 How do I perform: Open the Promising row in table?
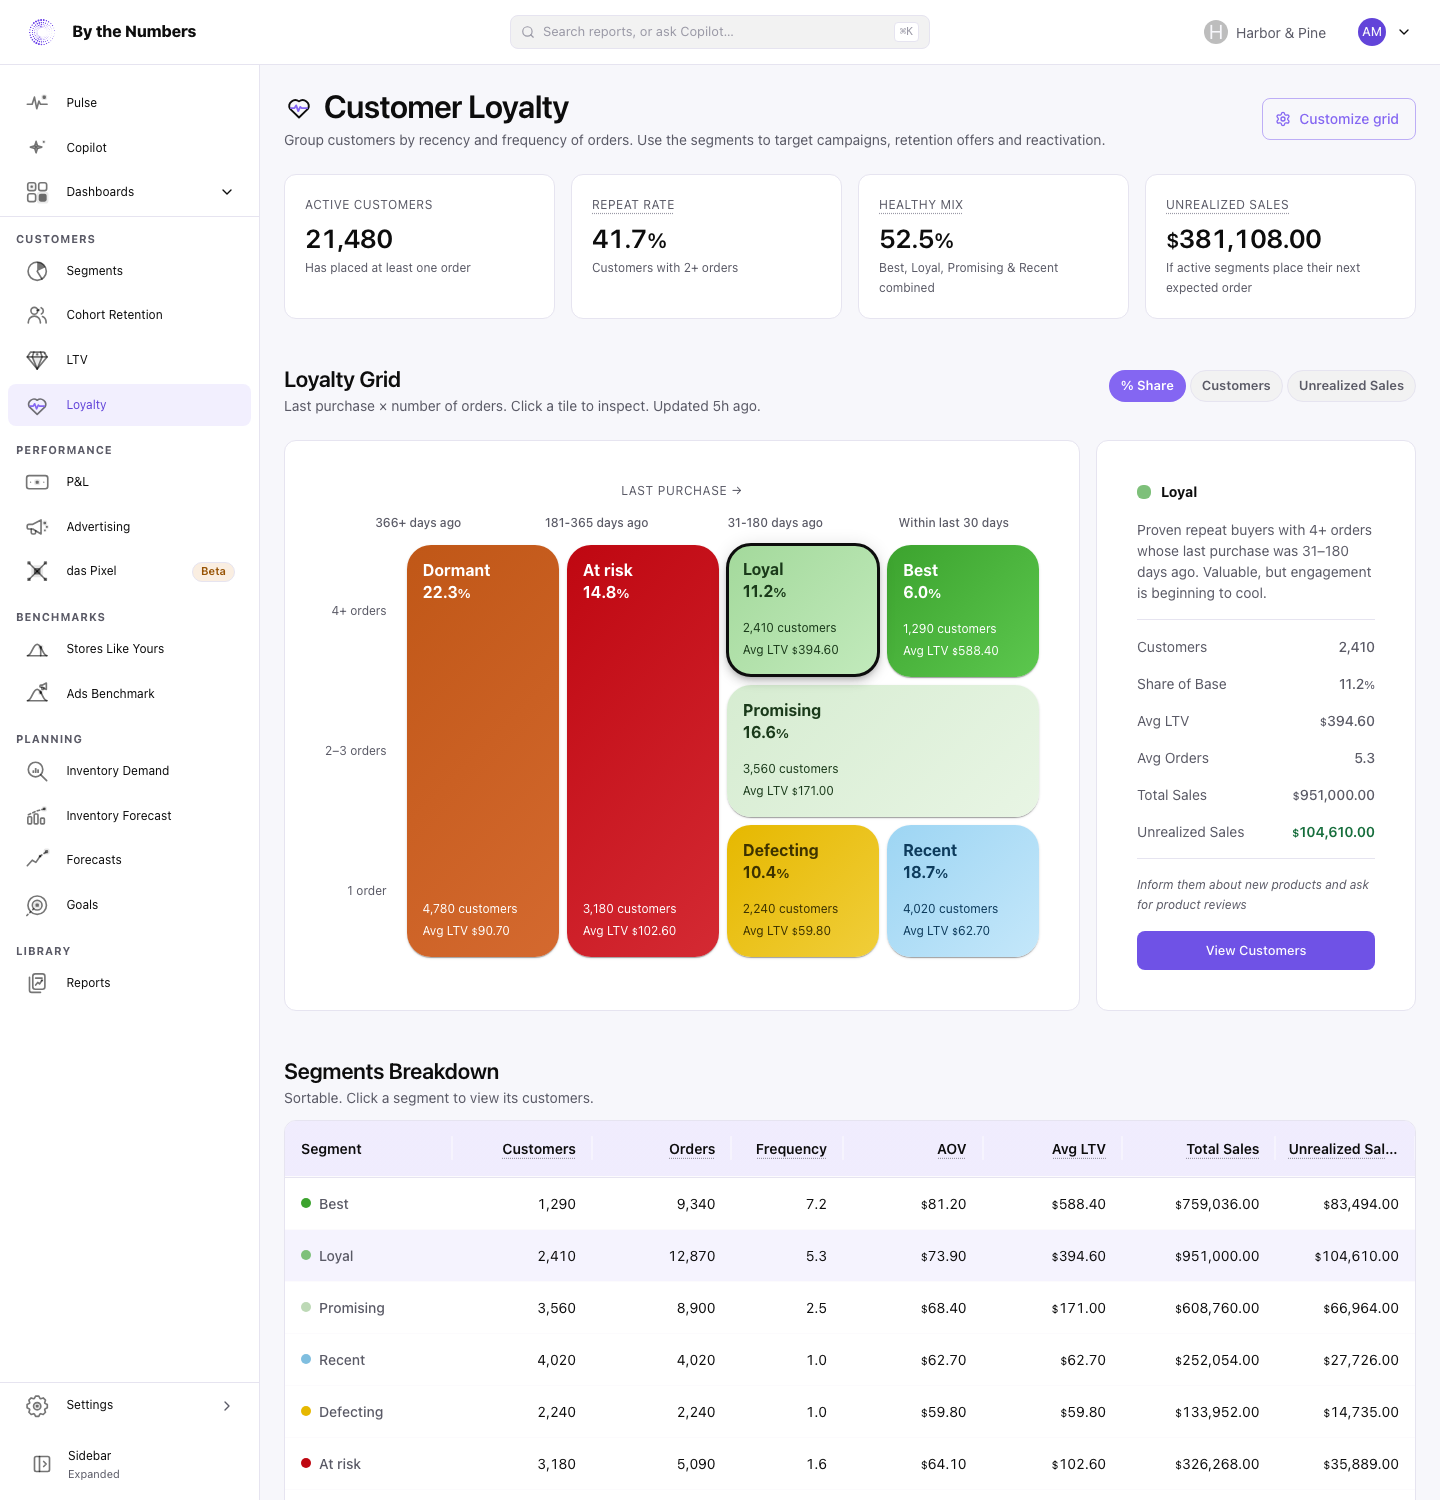point(850,1308)
